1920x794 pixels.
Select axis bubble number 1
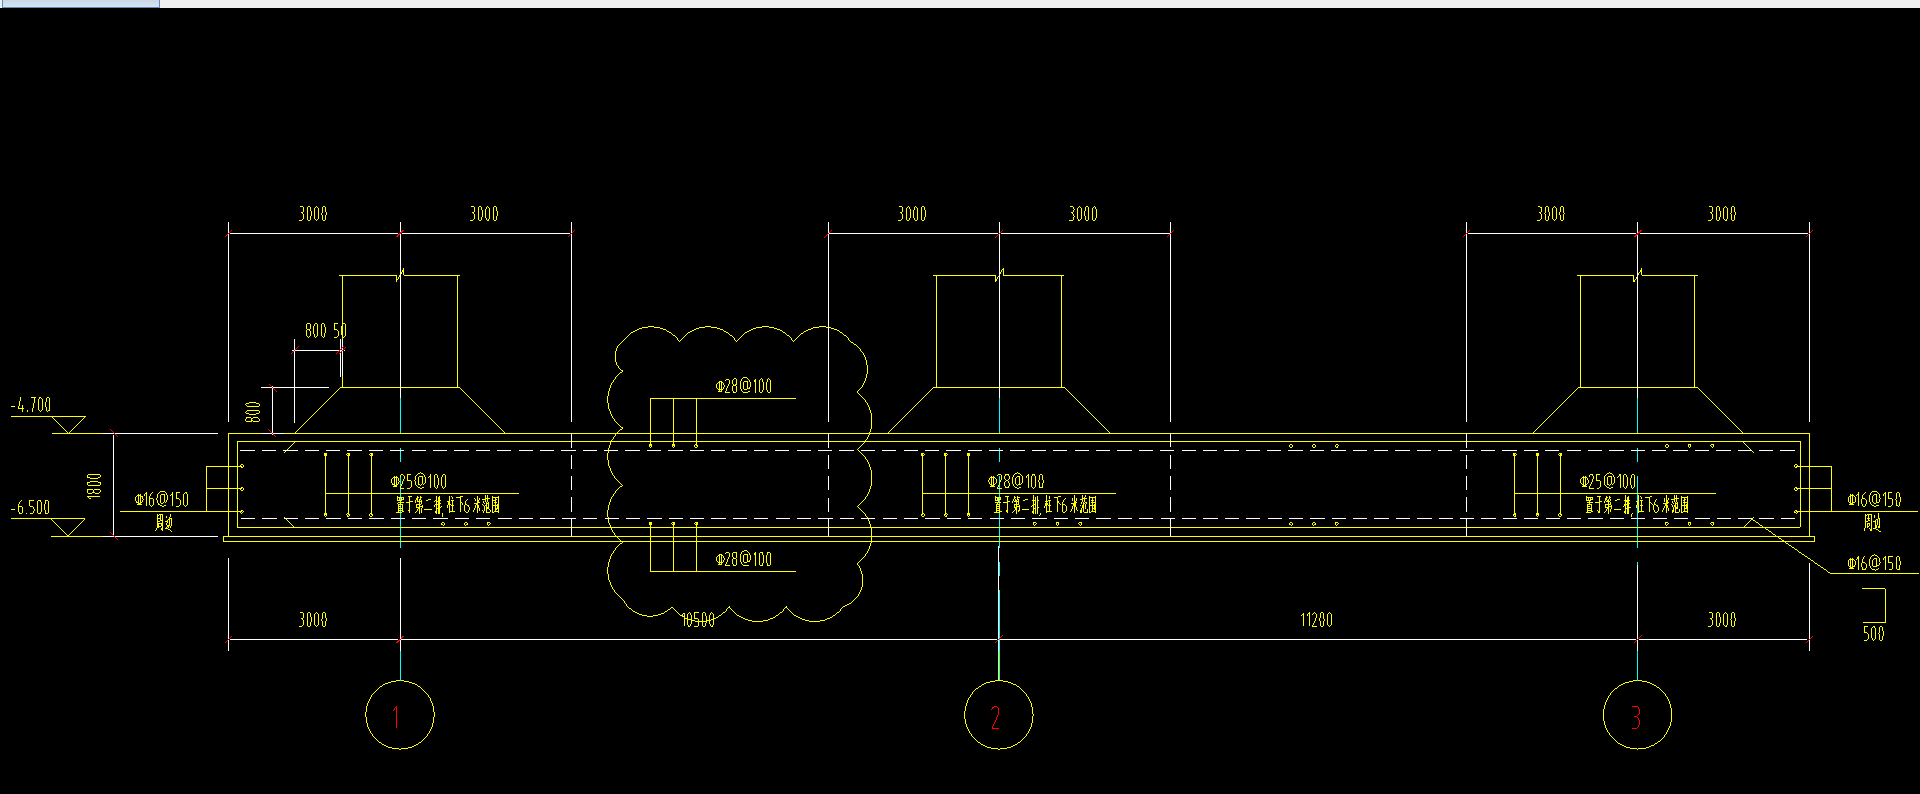tap(400, 715)
